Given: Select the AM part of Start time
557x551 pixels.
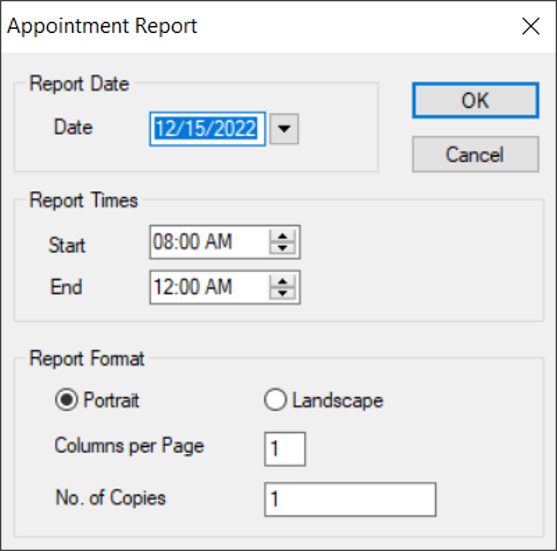Looking at the screenshot, I should 218,242.
